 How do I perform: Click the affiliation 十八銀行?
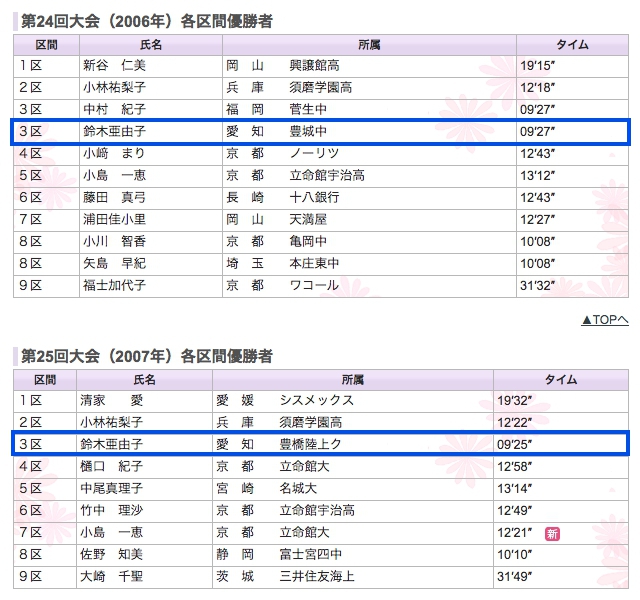(314, 198)
